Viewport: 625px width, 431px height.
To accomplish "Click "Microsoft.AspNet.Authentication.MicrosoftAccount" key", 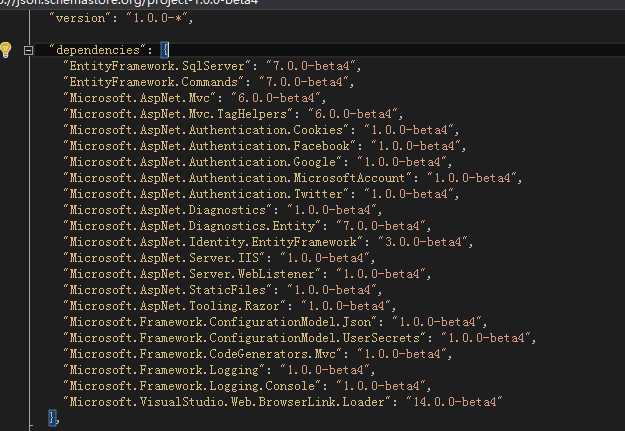I will (x=238, y=178).
